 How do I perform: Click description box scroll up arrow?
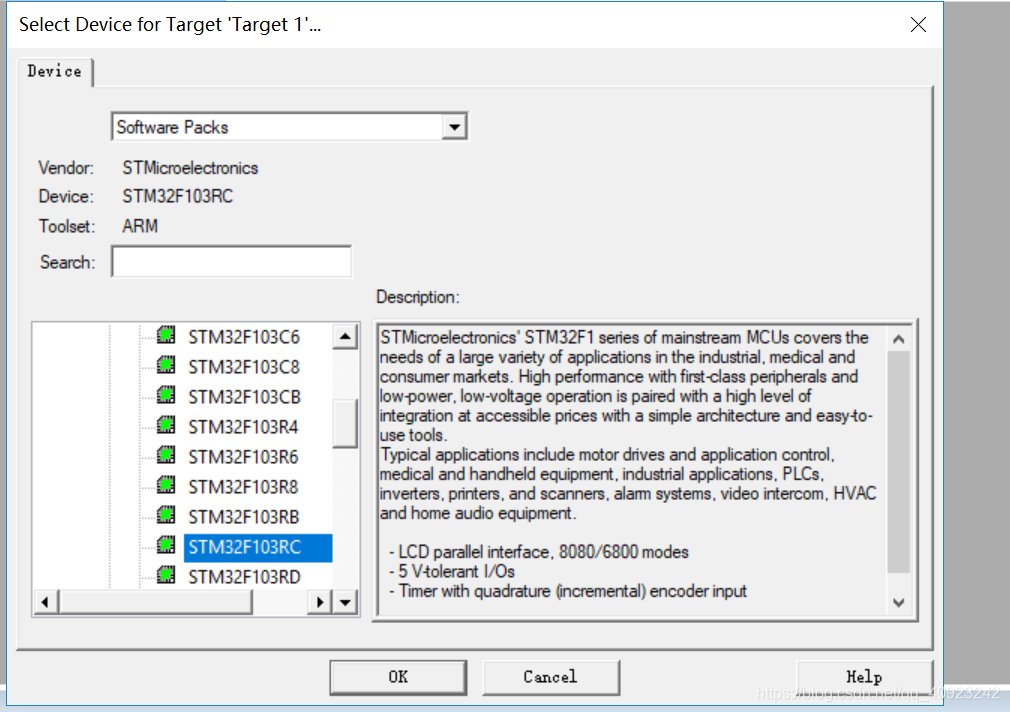point(899,338)
